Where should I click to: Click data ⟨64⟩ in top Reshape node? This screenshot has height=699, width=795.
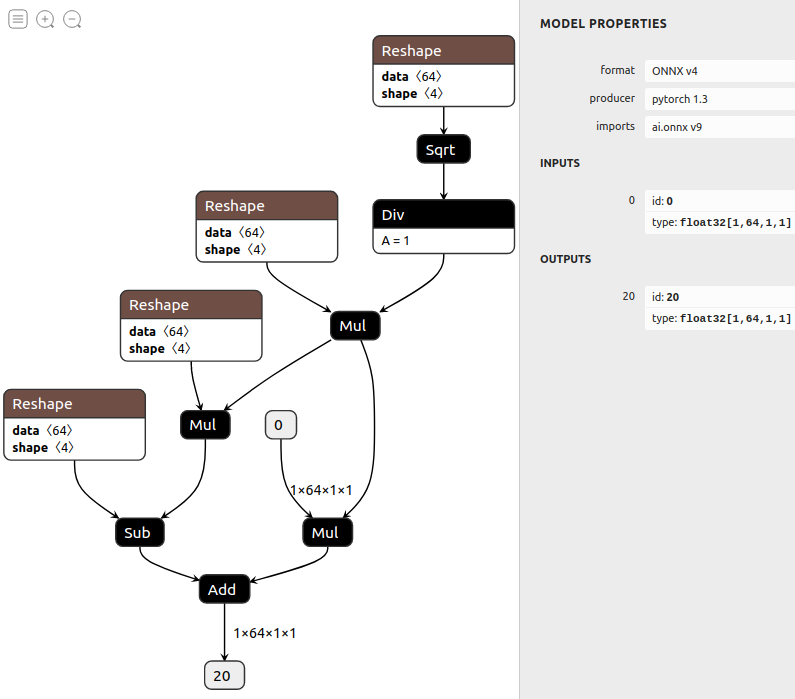pyautogui.click(x=412, y=77)
